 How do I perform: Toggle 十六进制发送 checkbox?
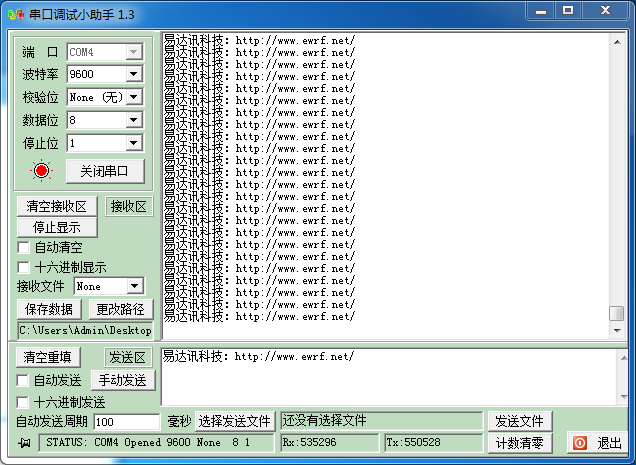[x=23, y=403]
